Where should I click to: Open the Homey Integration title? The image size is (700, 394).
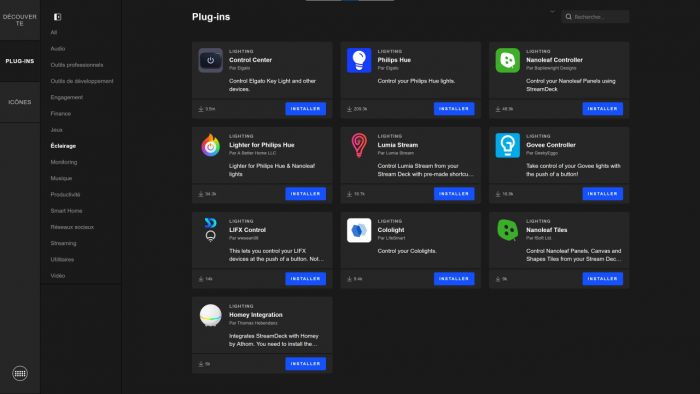click(x=256, y=315)
